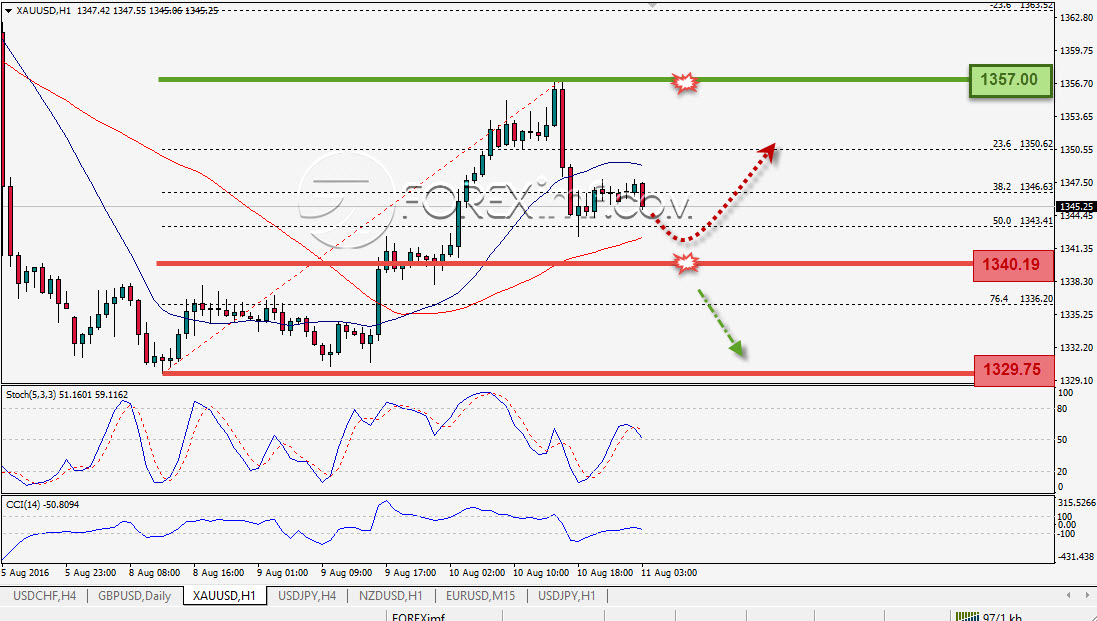This screenshot has width=1097, height=621.
Task: Open the USDJPY,H1 chart tab
Action: (567, 596)
